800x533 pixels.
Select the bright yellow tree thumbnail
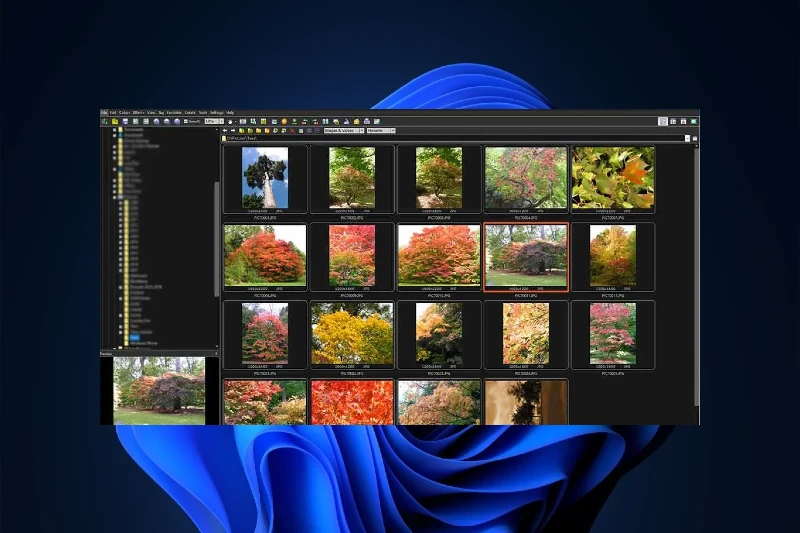352,334
